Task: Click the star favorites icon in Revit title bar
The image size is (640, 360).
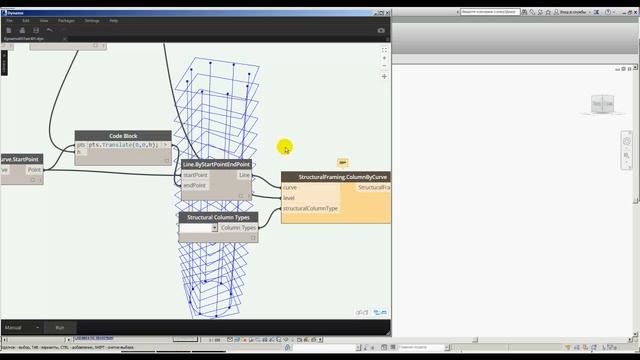Action: pos(548,12)
